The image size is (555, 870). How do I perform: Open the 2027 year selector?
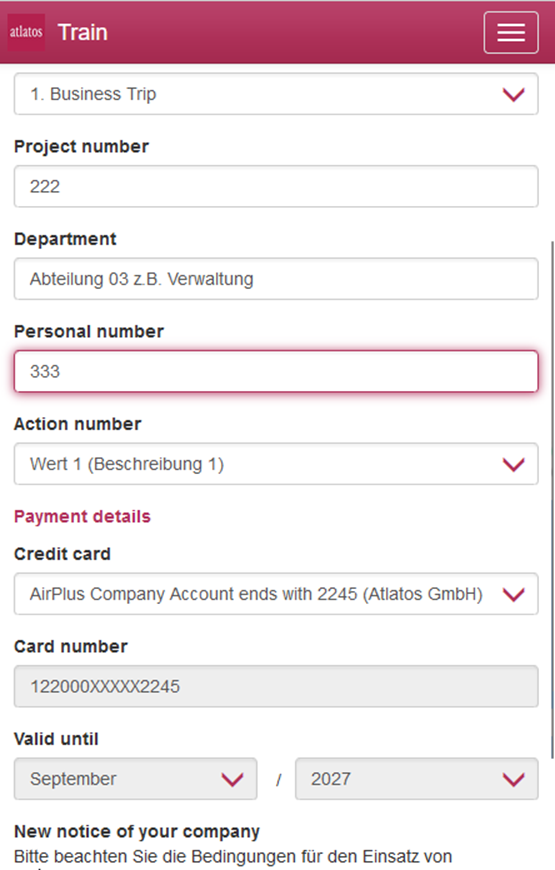point(416,779)
